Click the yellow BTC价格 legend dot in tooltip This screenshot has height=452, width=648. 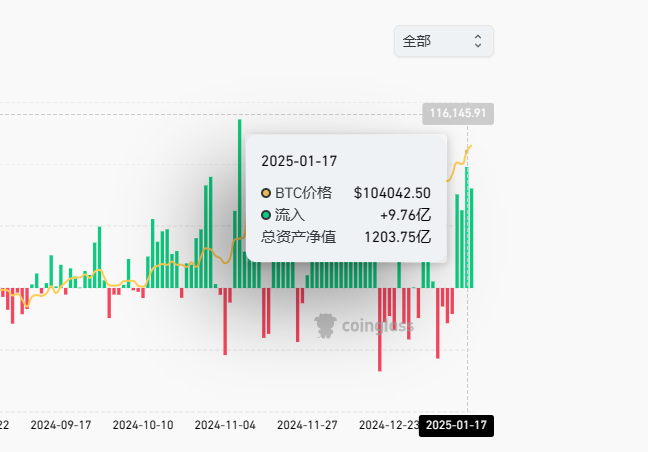click(266, 193)
